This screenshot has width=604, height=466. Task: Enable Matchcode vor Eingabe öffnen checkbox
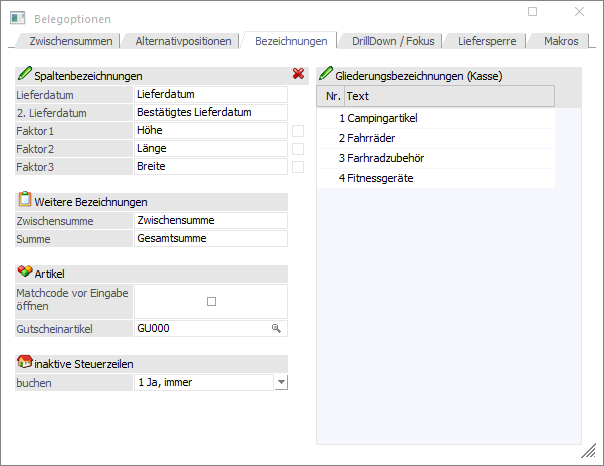tap(211, 302)
